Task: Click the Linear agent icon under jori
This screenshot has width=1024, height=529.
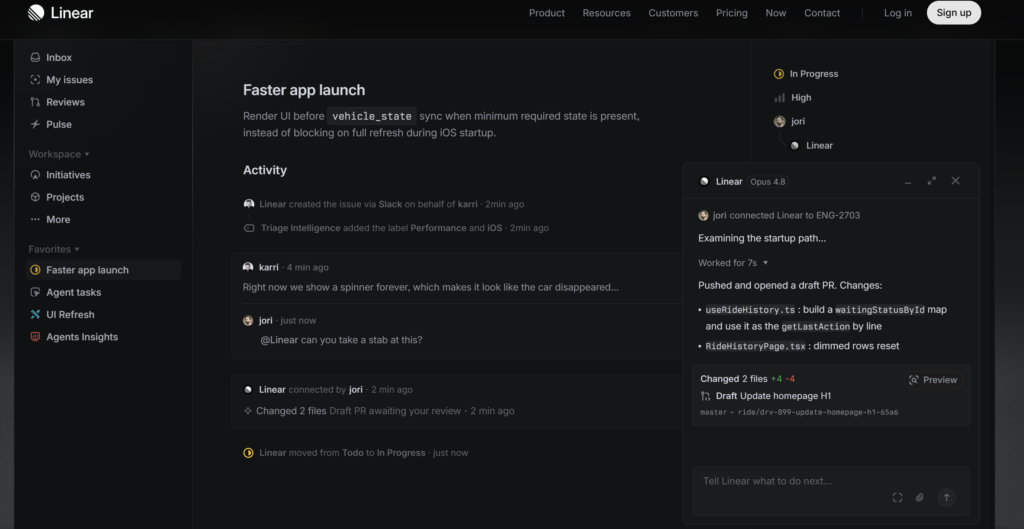Action: [x=795, y=146]
